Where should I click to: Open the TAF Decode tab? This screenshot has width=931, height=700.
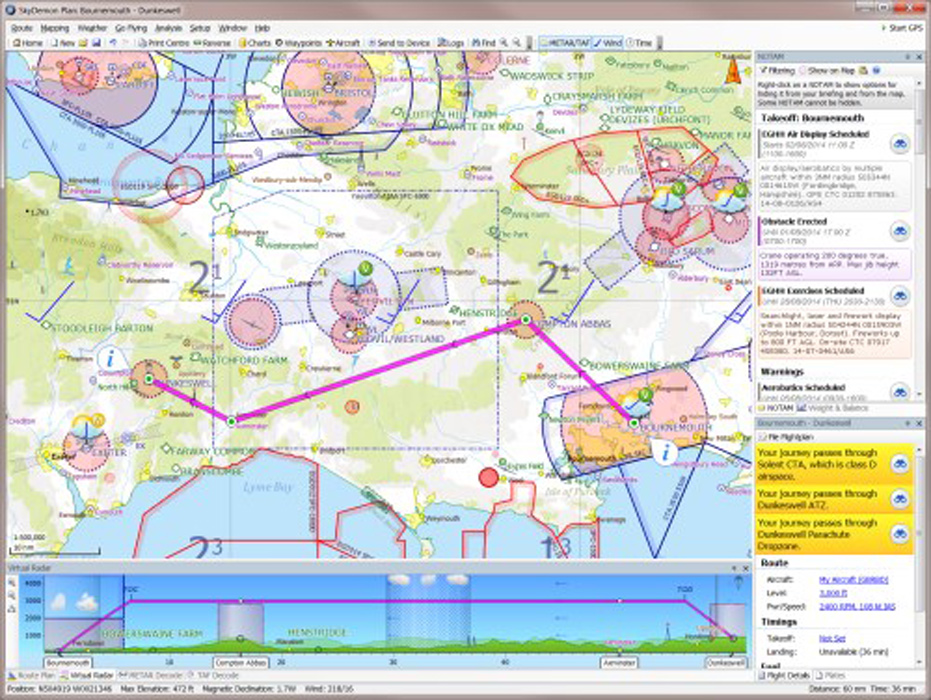click(x=213, y=675)
